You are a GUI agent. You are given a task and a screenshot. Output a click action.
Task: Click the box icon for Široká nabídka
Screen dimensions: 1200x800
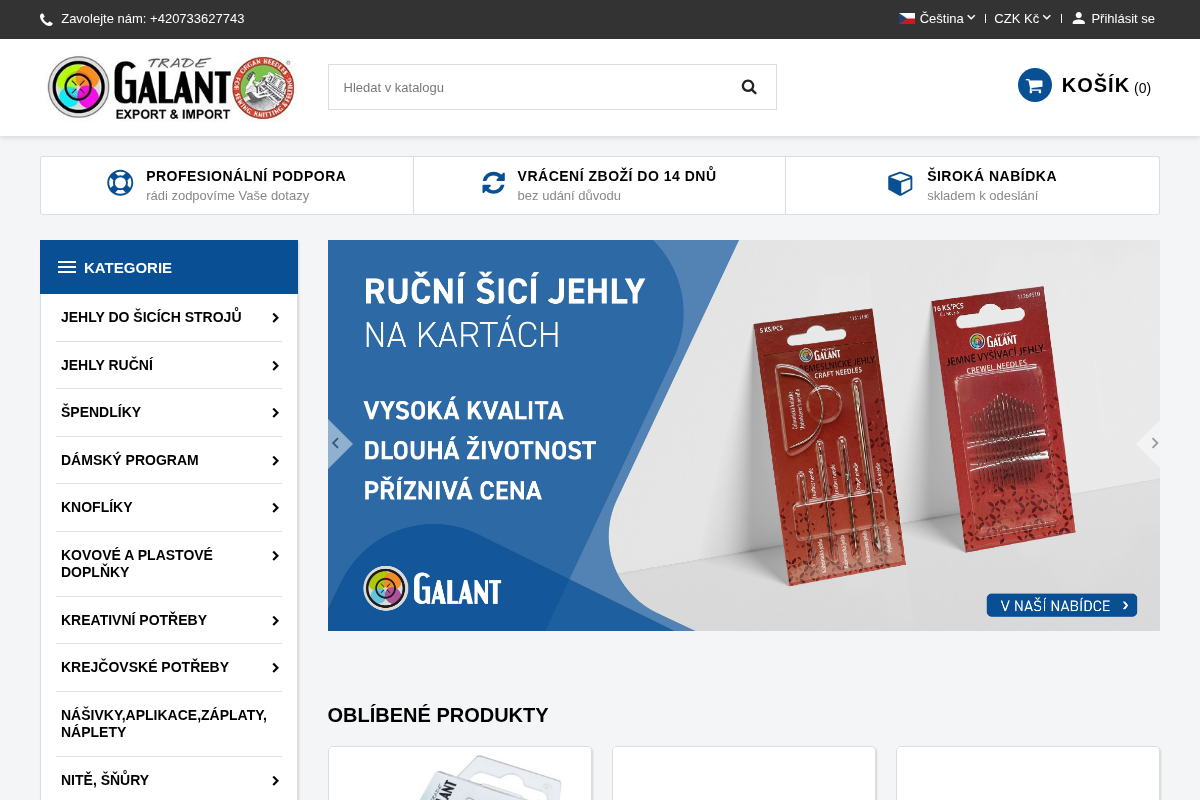[900, 183]
